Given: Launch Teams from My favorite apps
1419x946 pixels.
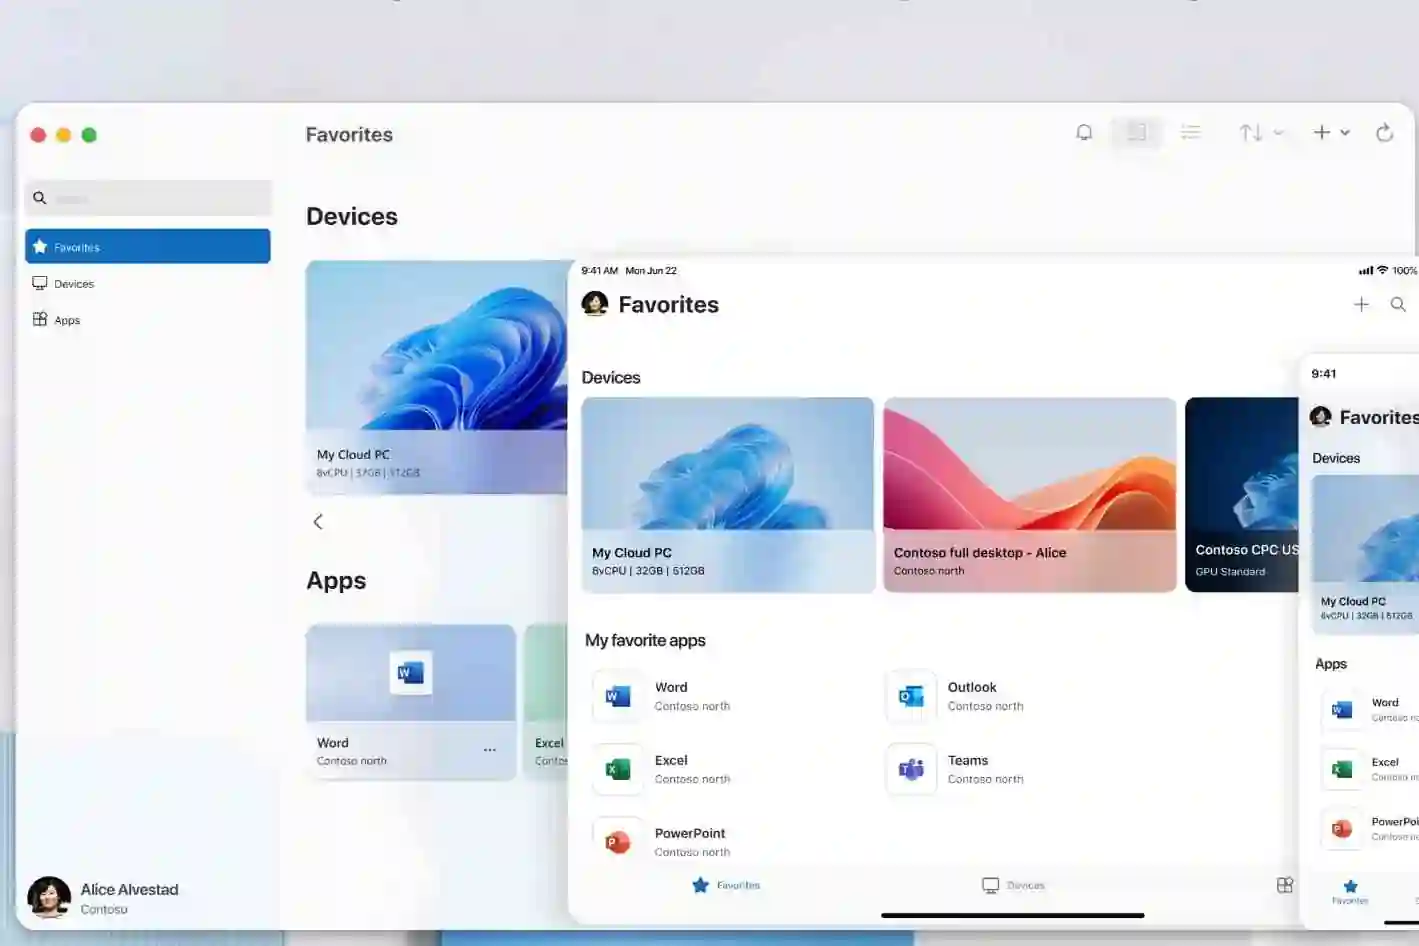Looking at the screenshot, I should [911, 769].
